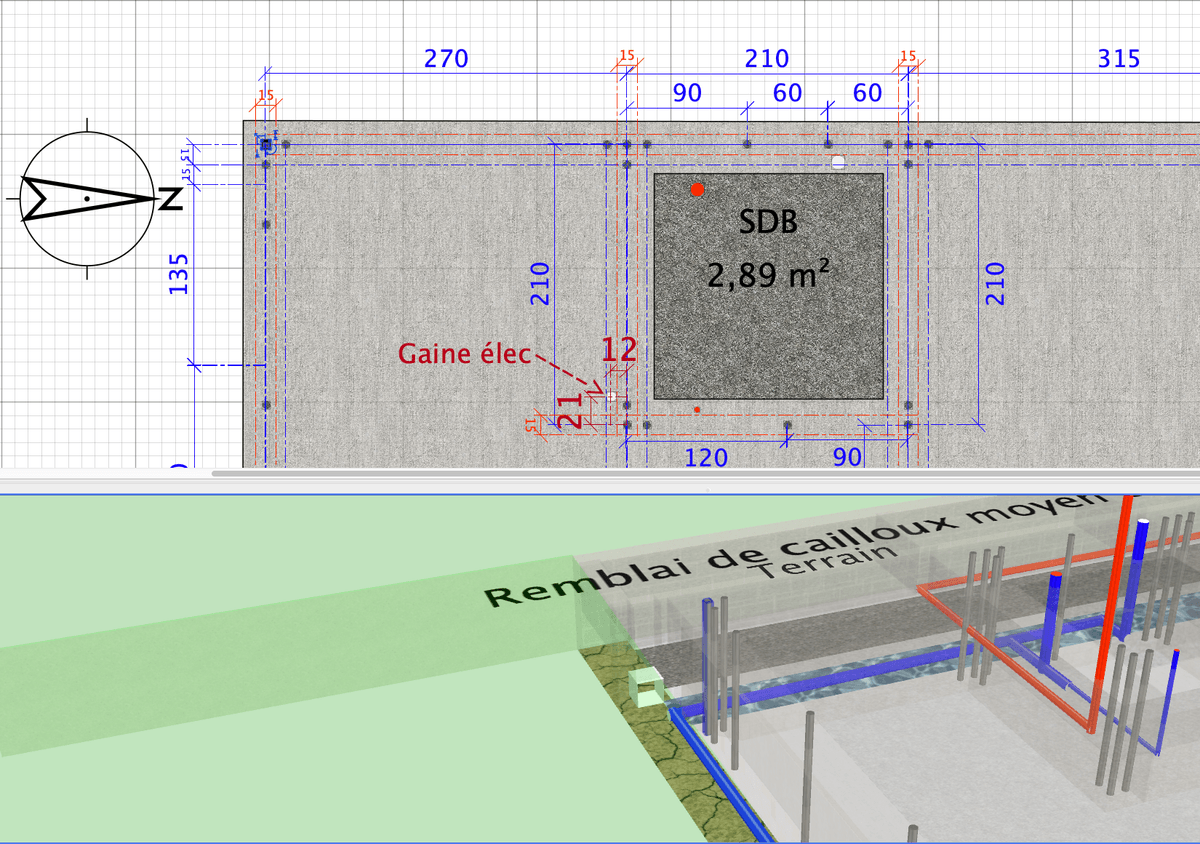Click the Gaine élec red text annotation
The width and height of the screenshot is (1200, 844).
(466, 354)
